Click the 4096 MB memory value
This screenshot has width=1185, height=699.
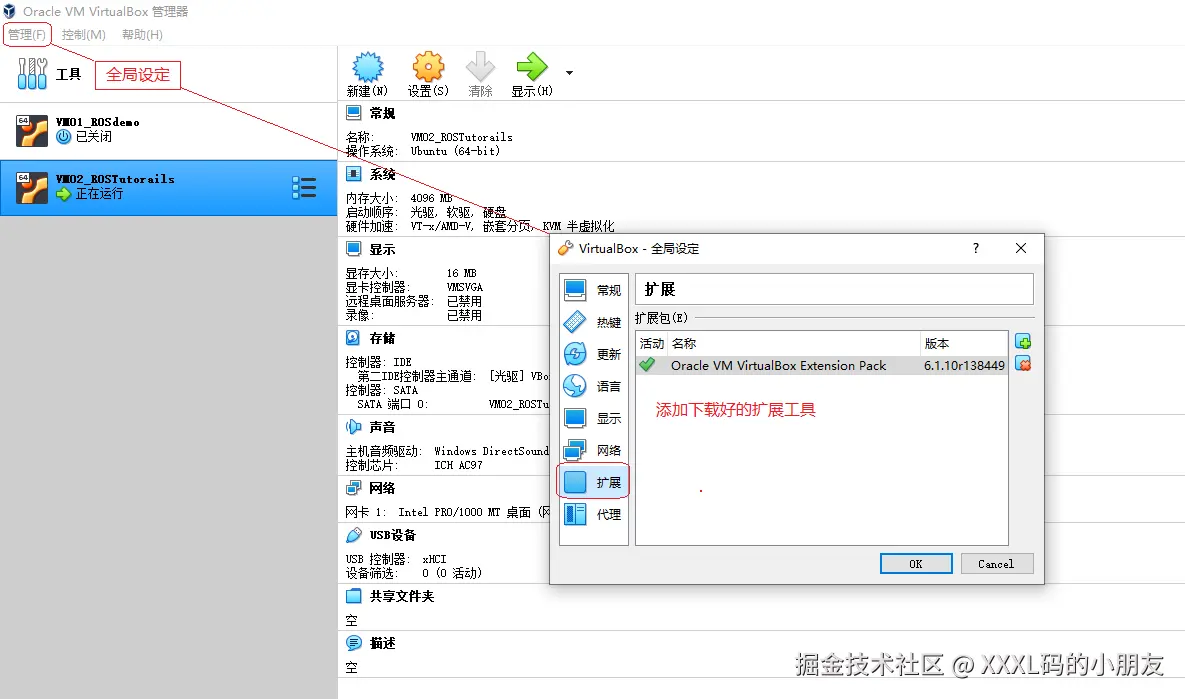pyautogui.click(x=432, y=198)
